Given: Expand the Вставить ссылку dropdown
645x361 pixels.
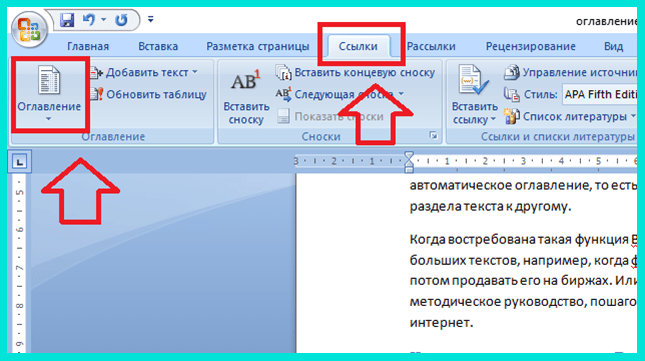Looking at the screenshot, I should click(x=493, y=120).
